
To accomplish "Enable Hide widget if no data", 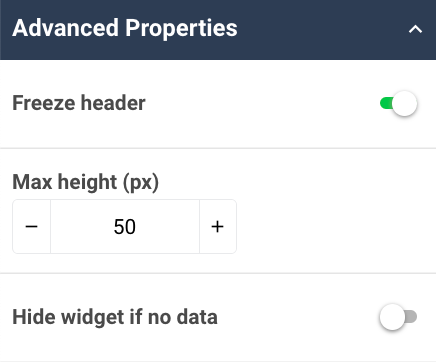I will point(398,317).
